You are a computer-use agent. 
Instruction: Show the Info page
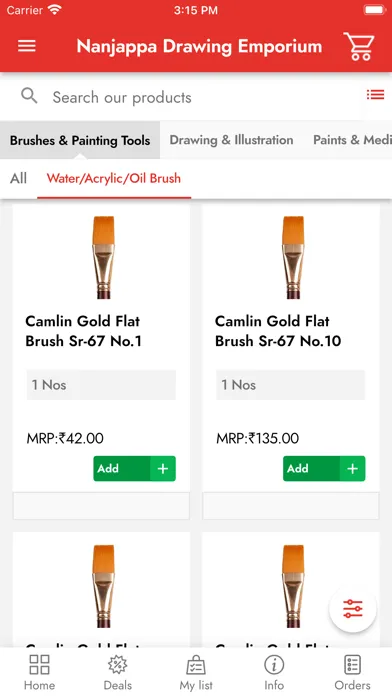pyautogui.click(x=274, y=672)
